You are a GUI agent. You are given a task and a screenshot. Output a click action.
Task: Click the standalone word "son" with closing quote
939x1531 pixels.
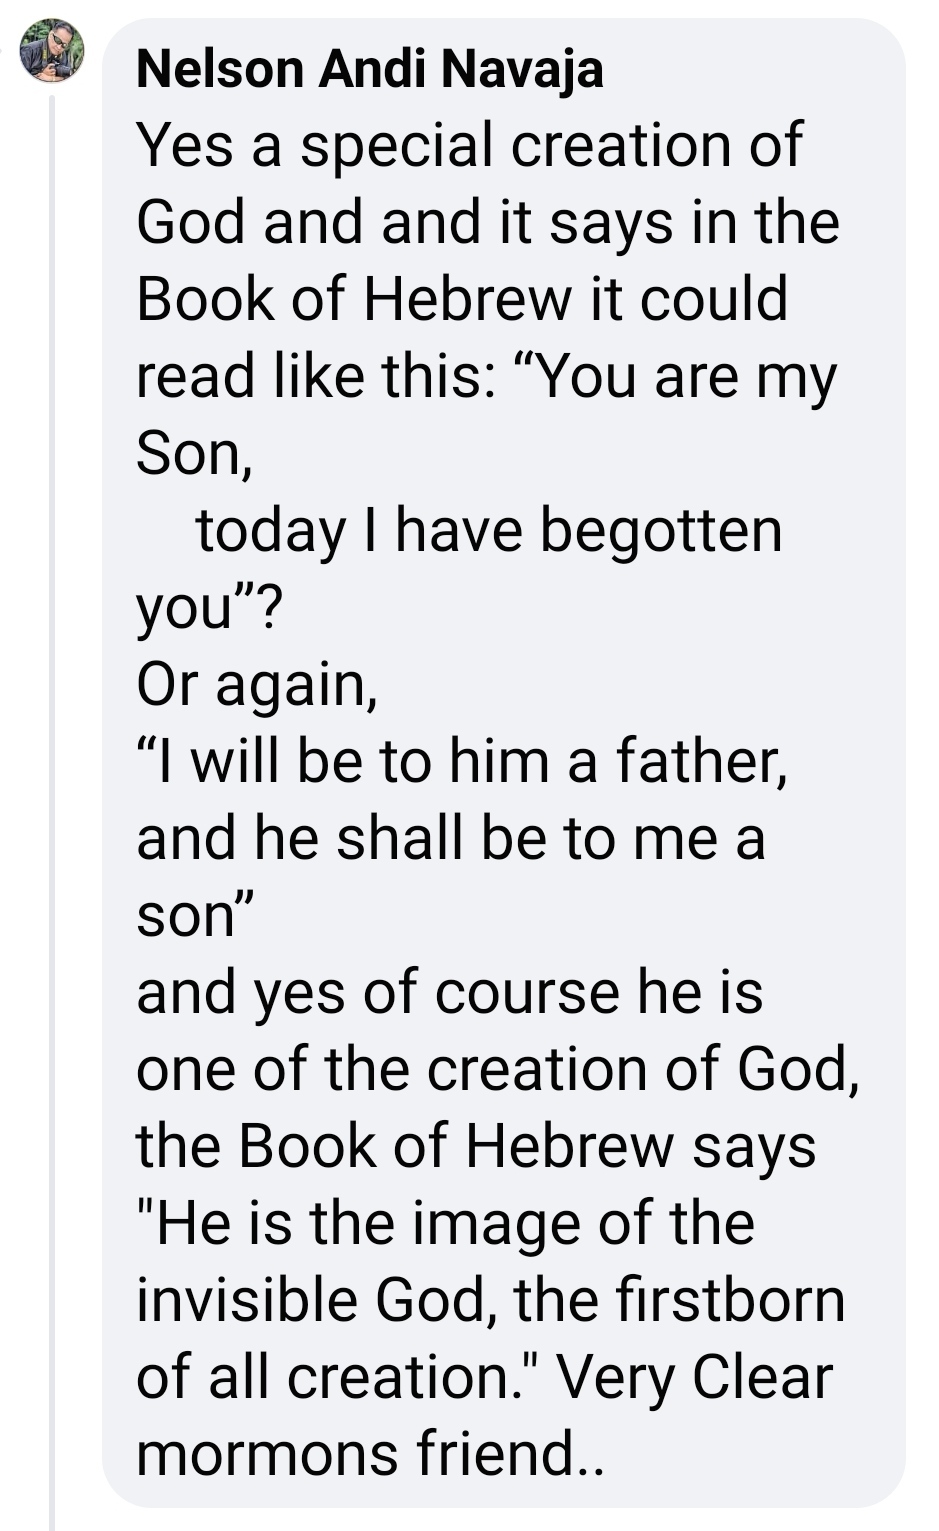pyautogui.click(x=197, y=916)
